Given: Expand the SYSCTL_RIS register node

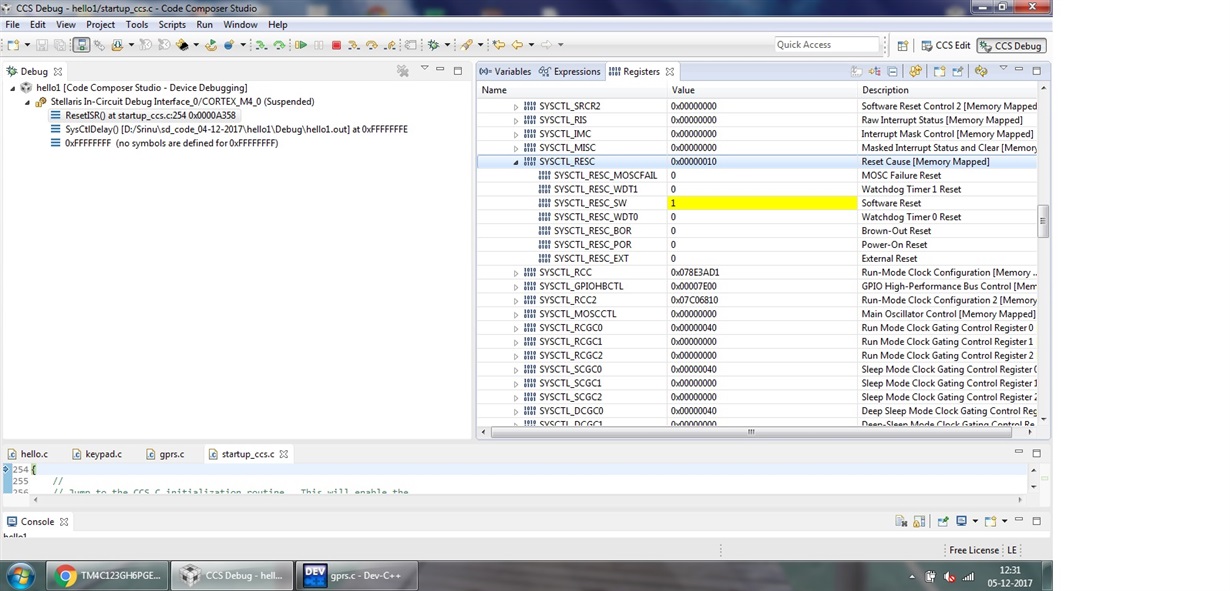Looking at the screenshot, I should pos(516,120).
